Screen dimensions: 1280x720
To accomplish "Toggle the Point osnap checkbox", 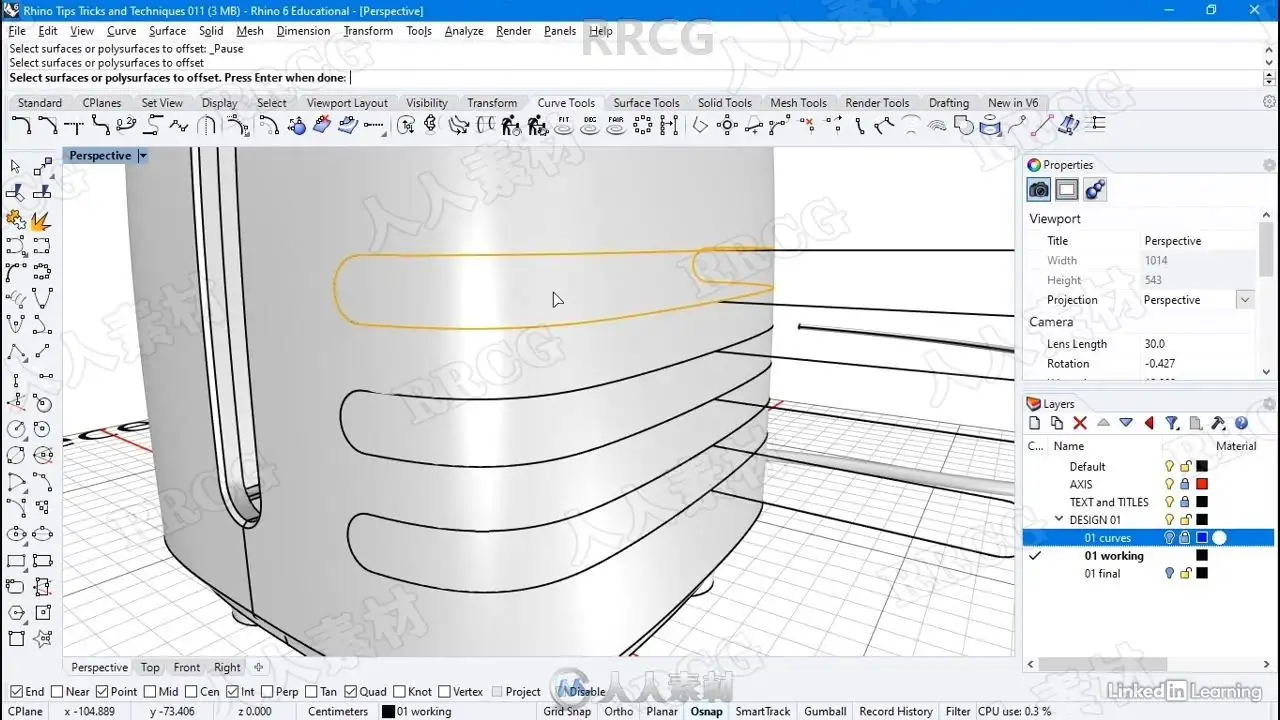I will point(102,691).
